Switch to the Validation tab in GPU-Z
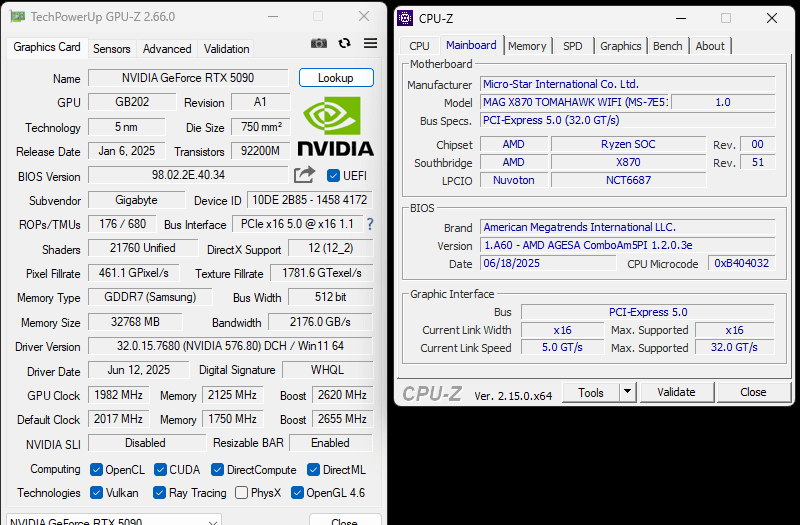Image resolution: width=800 pixels, height=525 pixels. 227,48
